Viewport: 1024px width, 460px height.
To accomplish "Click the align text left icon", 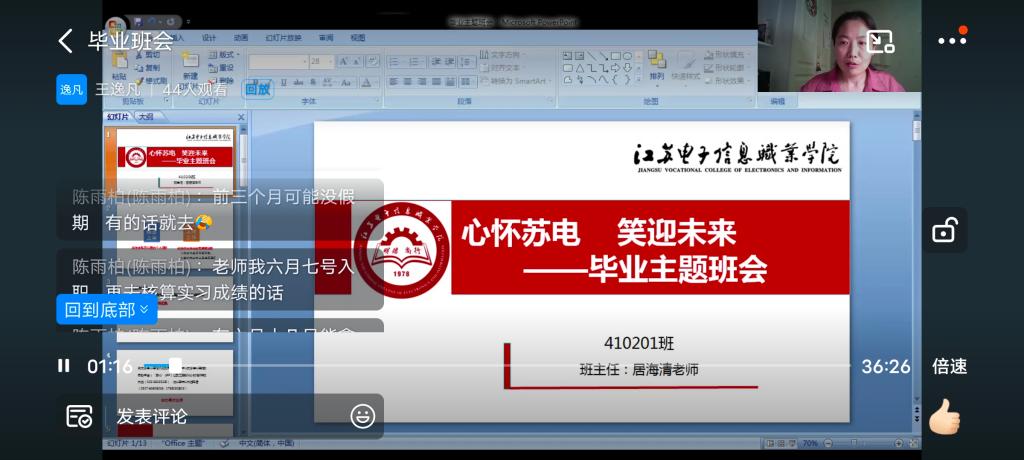I will (x=394, y=82).
